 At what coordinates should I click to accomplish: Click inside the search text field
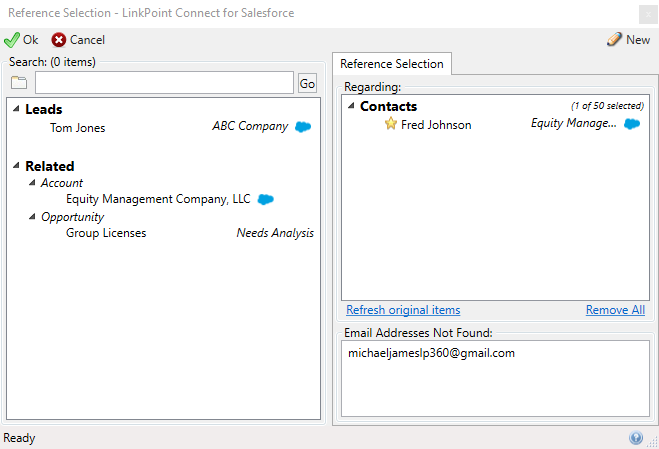click(164, 82)
